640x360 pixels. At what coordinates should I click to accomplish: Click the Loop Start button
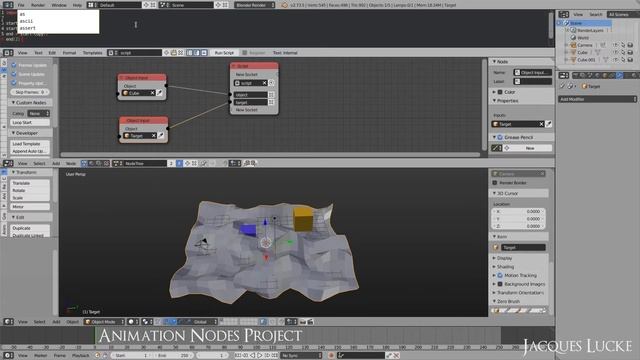(30, 122)
